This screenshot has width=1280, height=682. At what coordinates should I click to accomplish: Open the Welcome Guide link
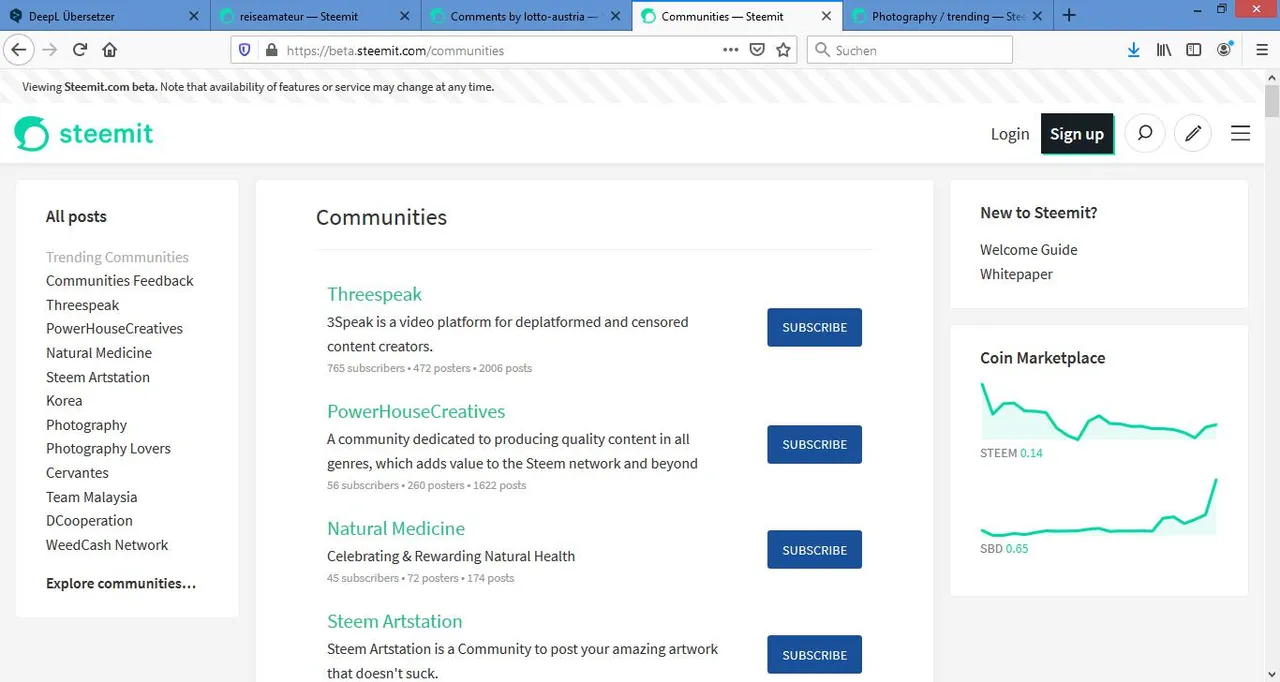click(x=1028, y=250)
